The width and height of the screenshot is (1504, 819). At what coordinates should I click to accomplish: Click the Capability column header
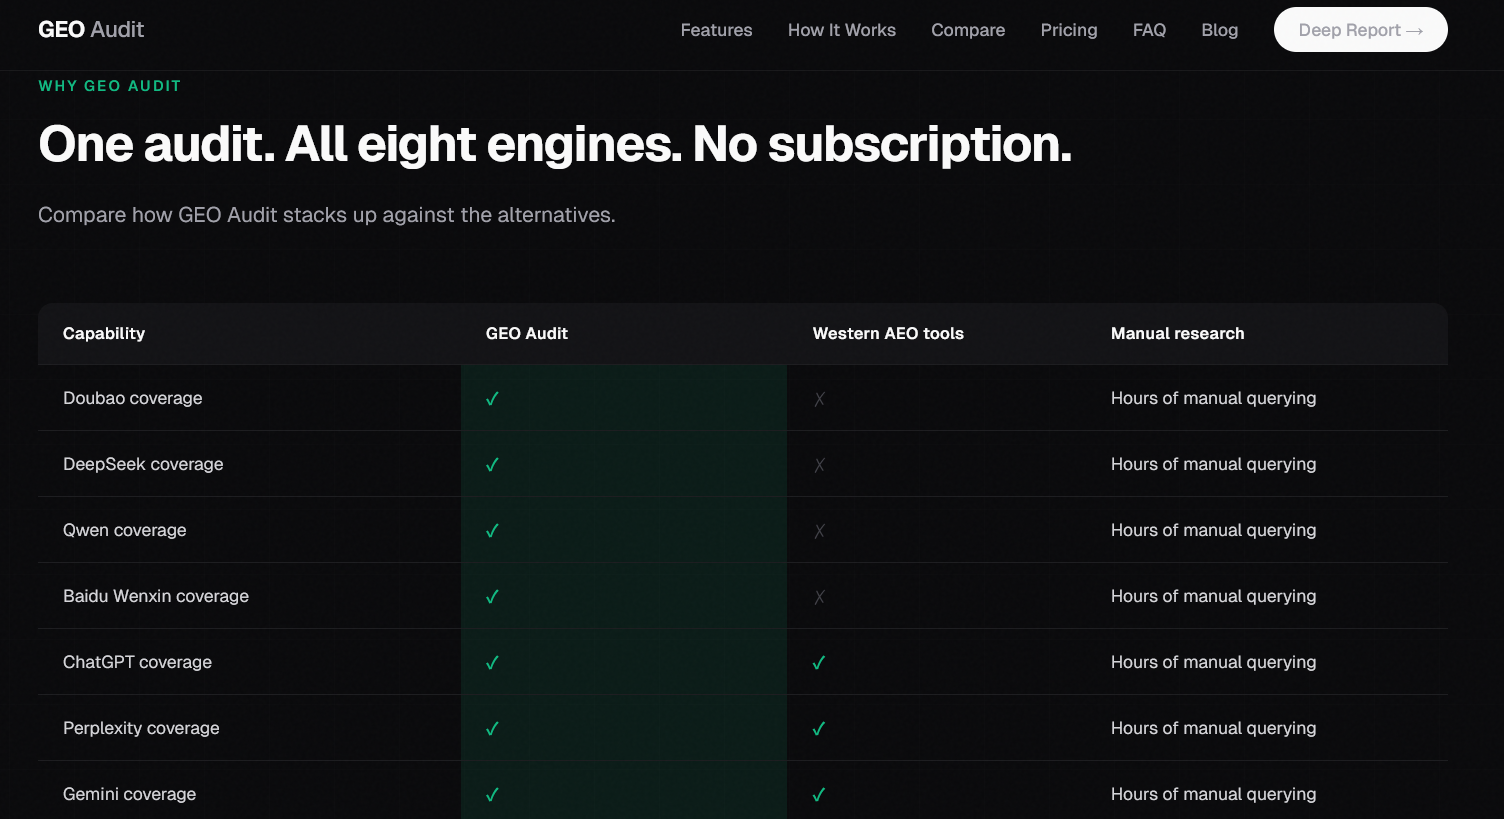click(104, 334)
